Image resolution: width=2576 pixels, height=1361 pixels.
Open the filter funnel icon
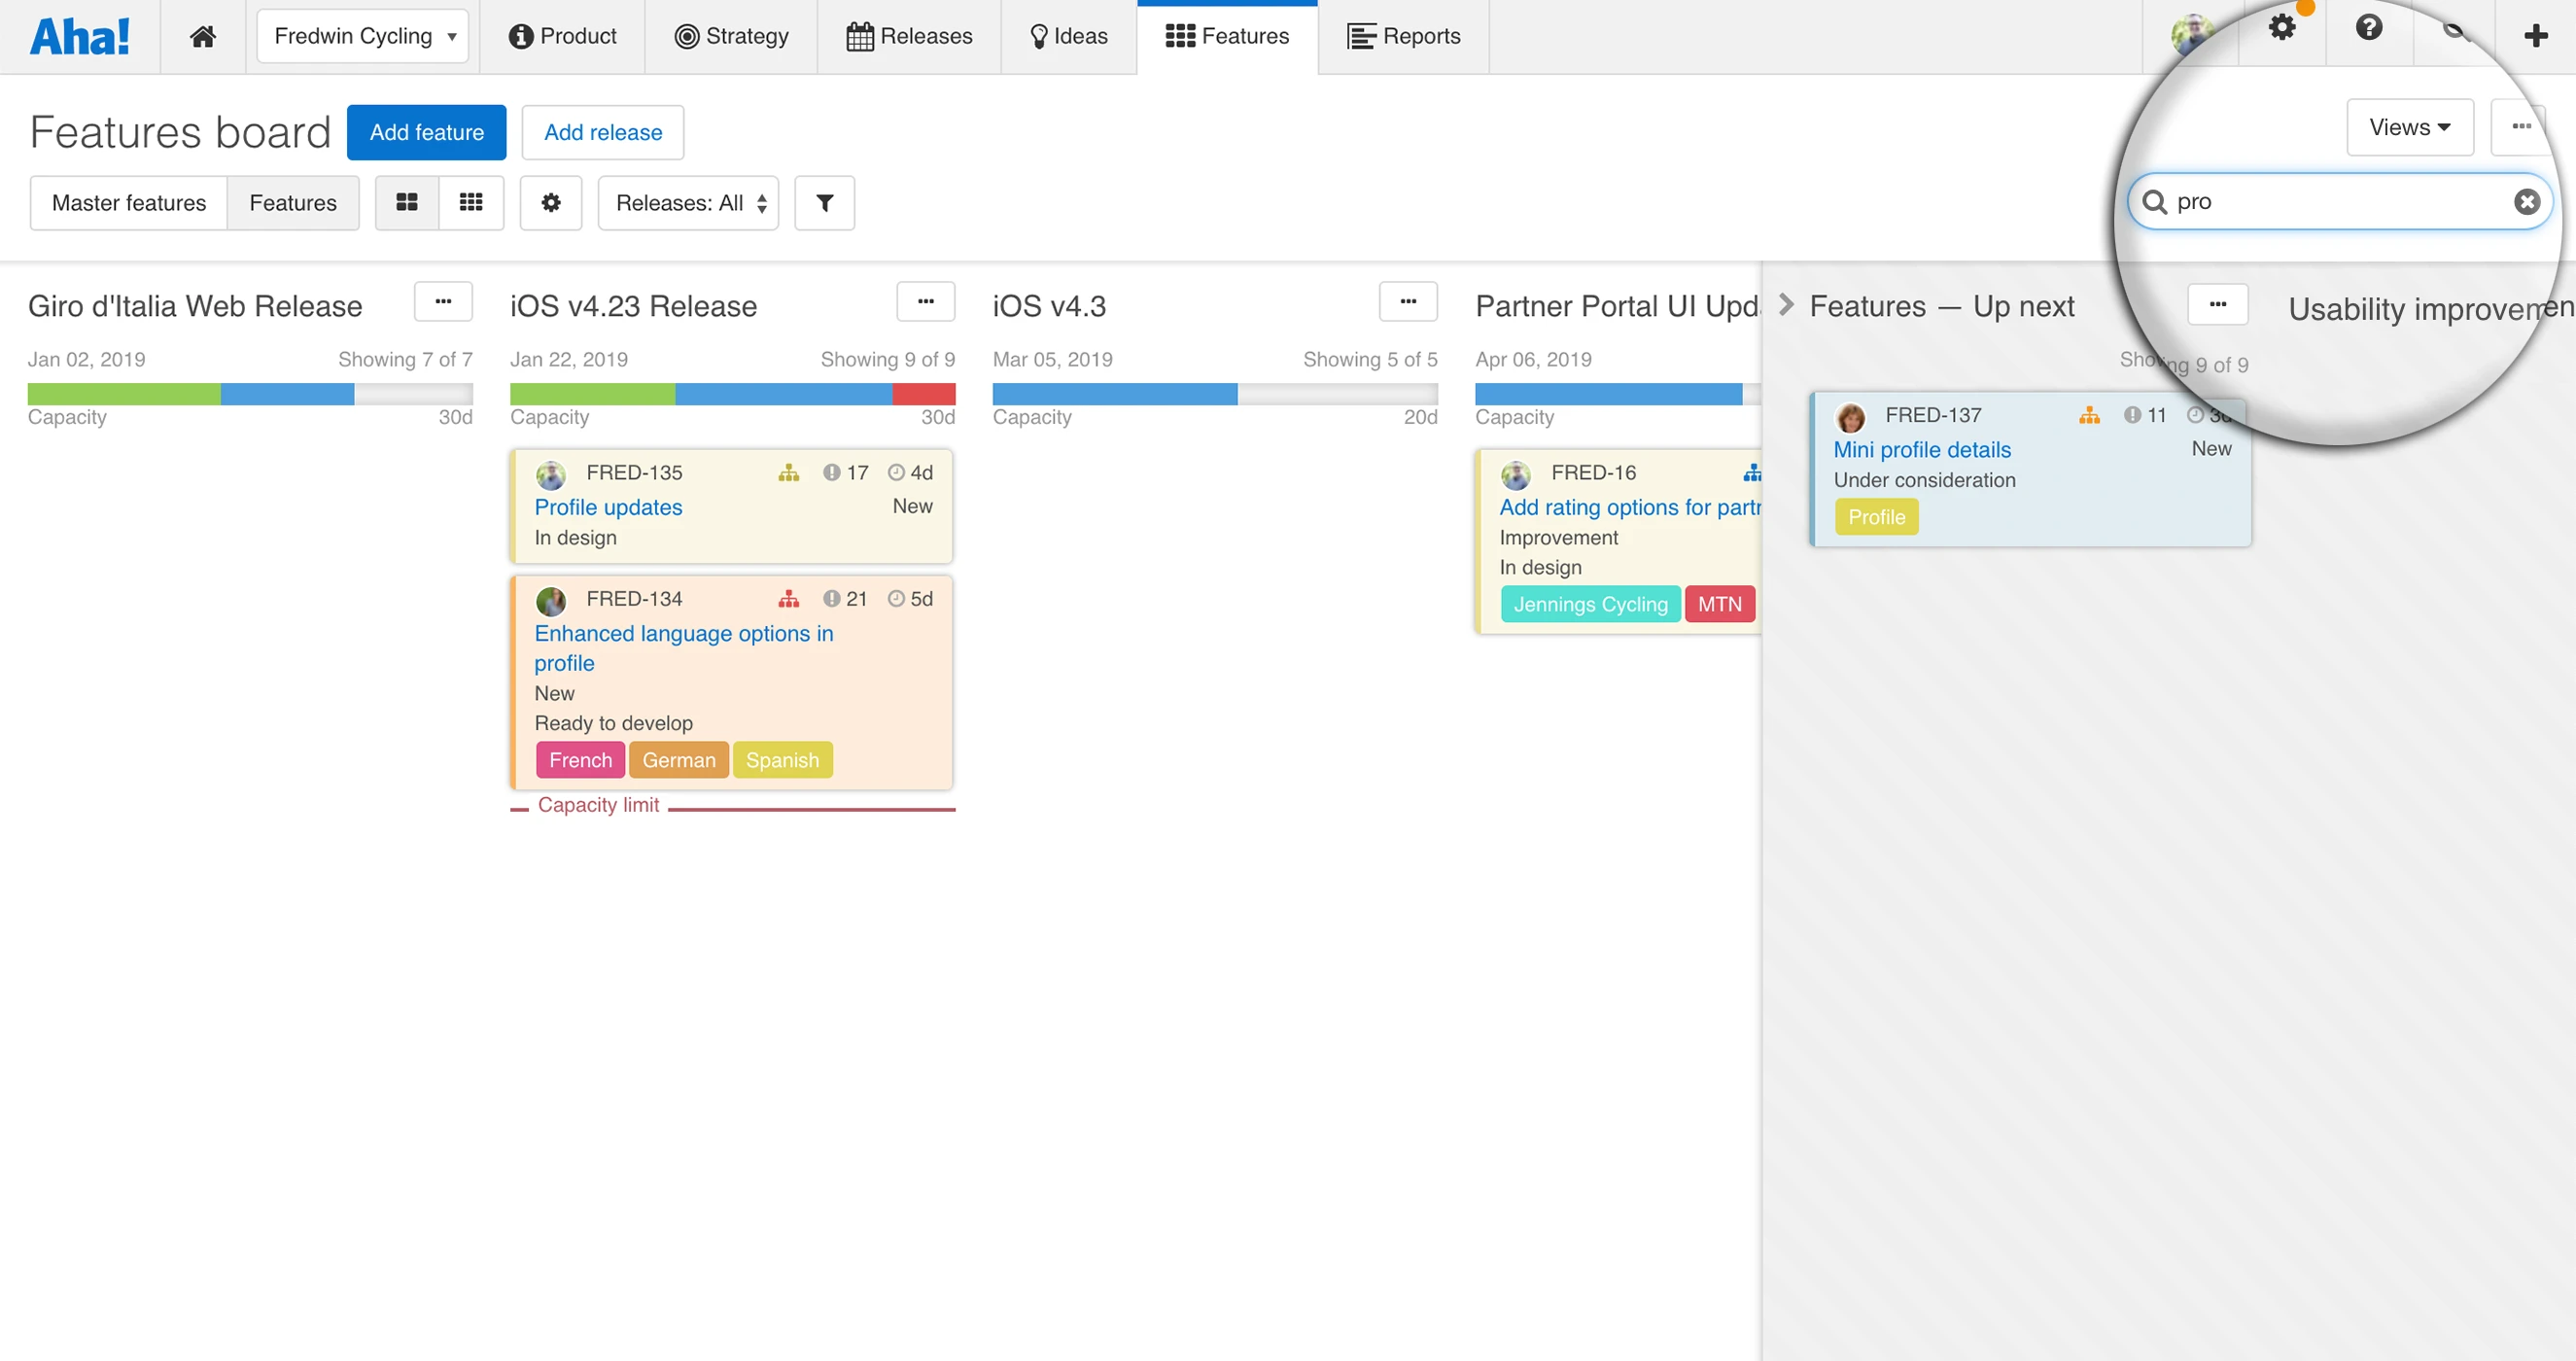coord(824,203)
